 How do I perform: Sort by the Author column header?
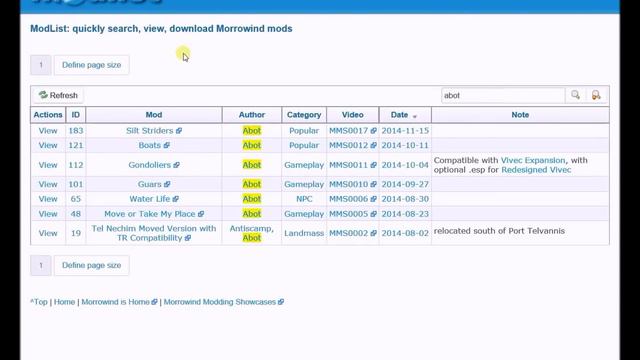pyautogui.click(x=252, y=115)
